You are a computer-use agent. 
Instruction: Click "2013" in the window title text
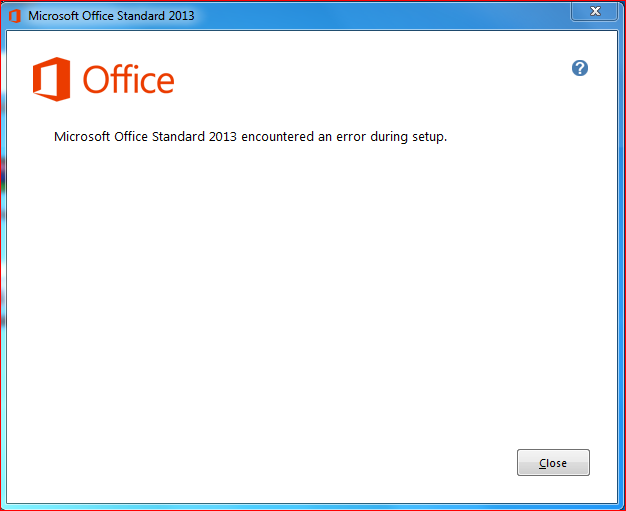pos(181,16)
